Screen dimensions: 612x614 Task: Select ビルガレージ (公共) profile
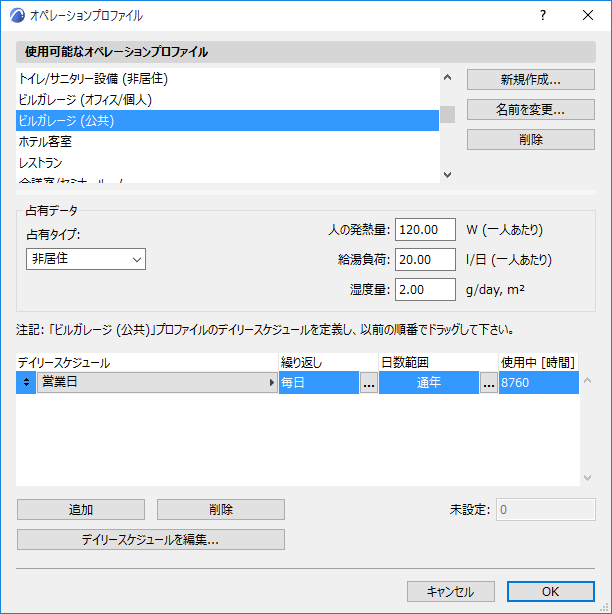point(227,121)
